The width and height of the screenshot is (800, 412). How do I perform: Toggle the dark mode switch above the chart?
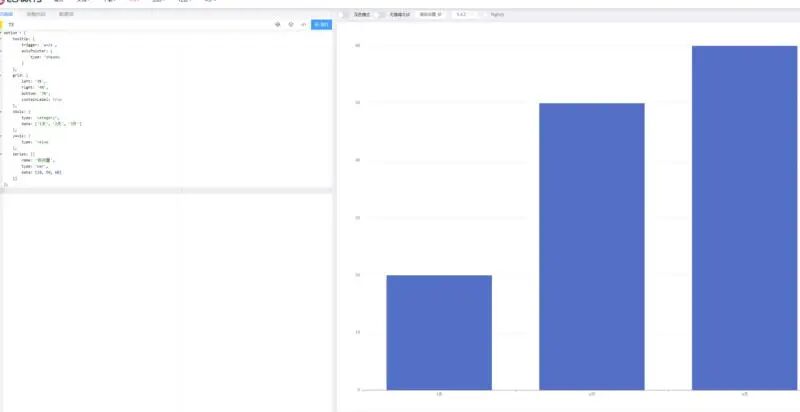[343, 15]
